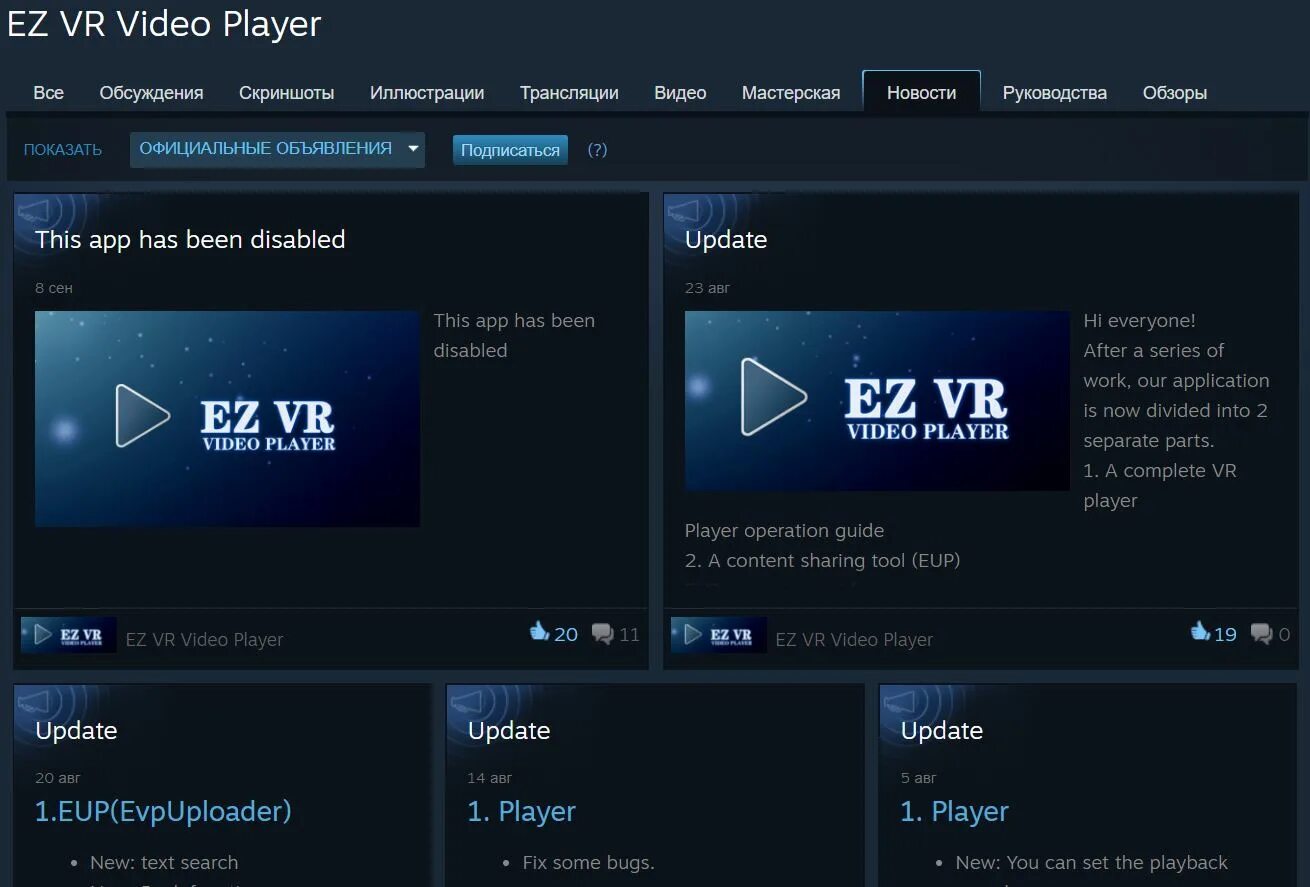Click the thumbnail in the 23 авг Update
The image size is (1310, 887).
877,400
